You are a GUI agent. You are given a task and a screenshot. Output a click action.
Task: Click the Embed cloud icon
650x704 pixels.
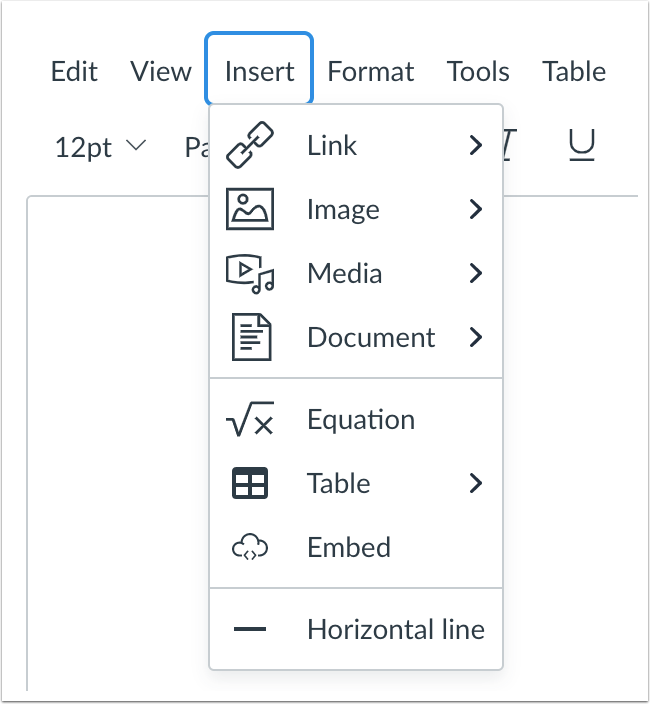250,548
